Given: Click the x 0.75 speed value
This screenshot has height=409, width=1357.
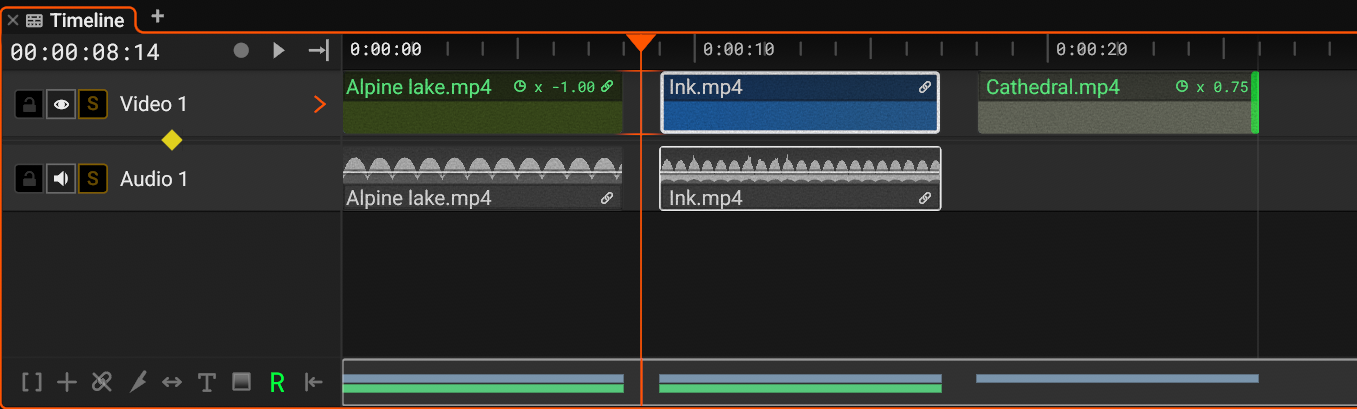Looking at the screenshot, I should click(x=1222, y=87).
